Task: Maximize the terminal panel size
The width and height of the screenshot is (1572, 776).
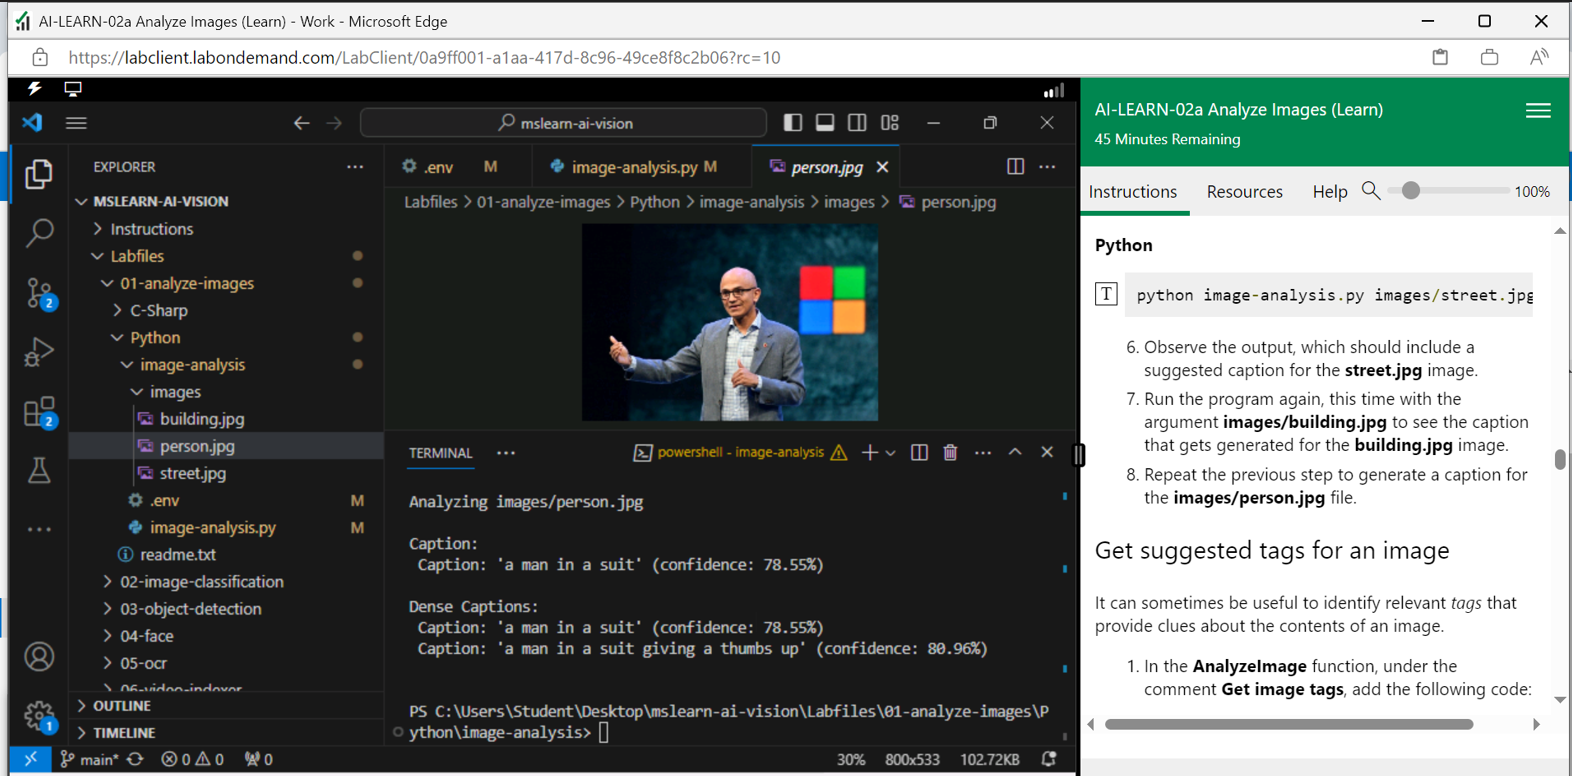Action: pos(1015,452)
